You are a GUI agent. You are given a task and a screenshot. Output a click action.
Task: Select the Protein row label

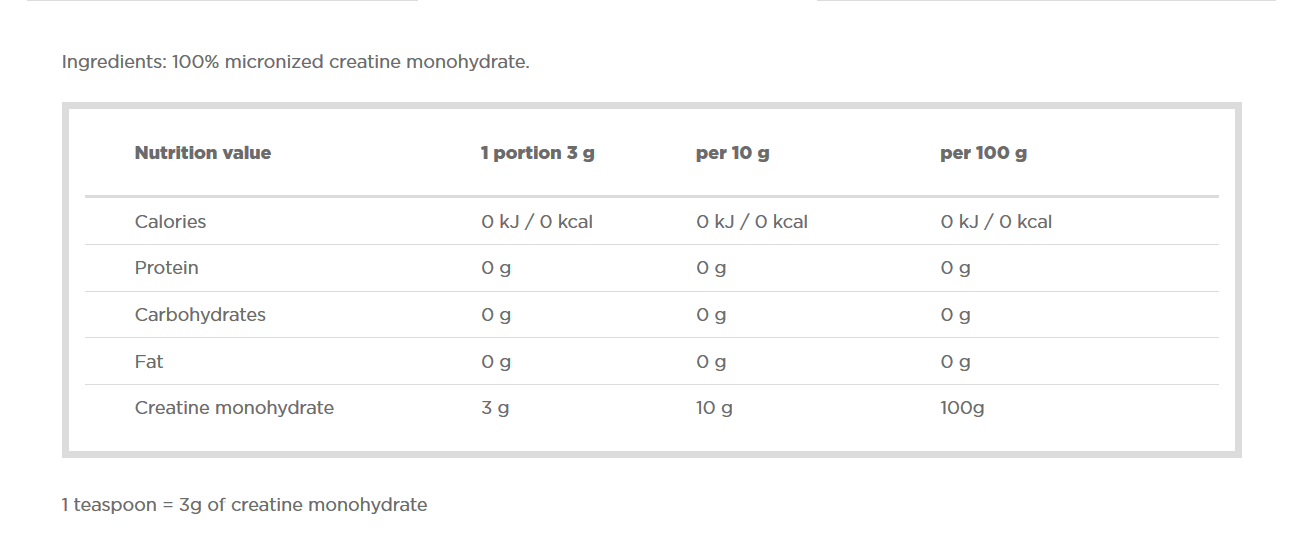point(167,268)
